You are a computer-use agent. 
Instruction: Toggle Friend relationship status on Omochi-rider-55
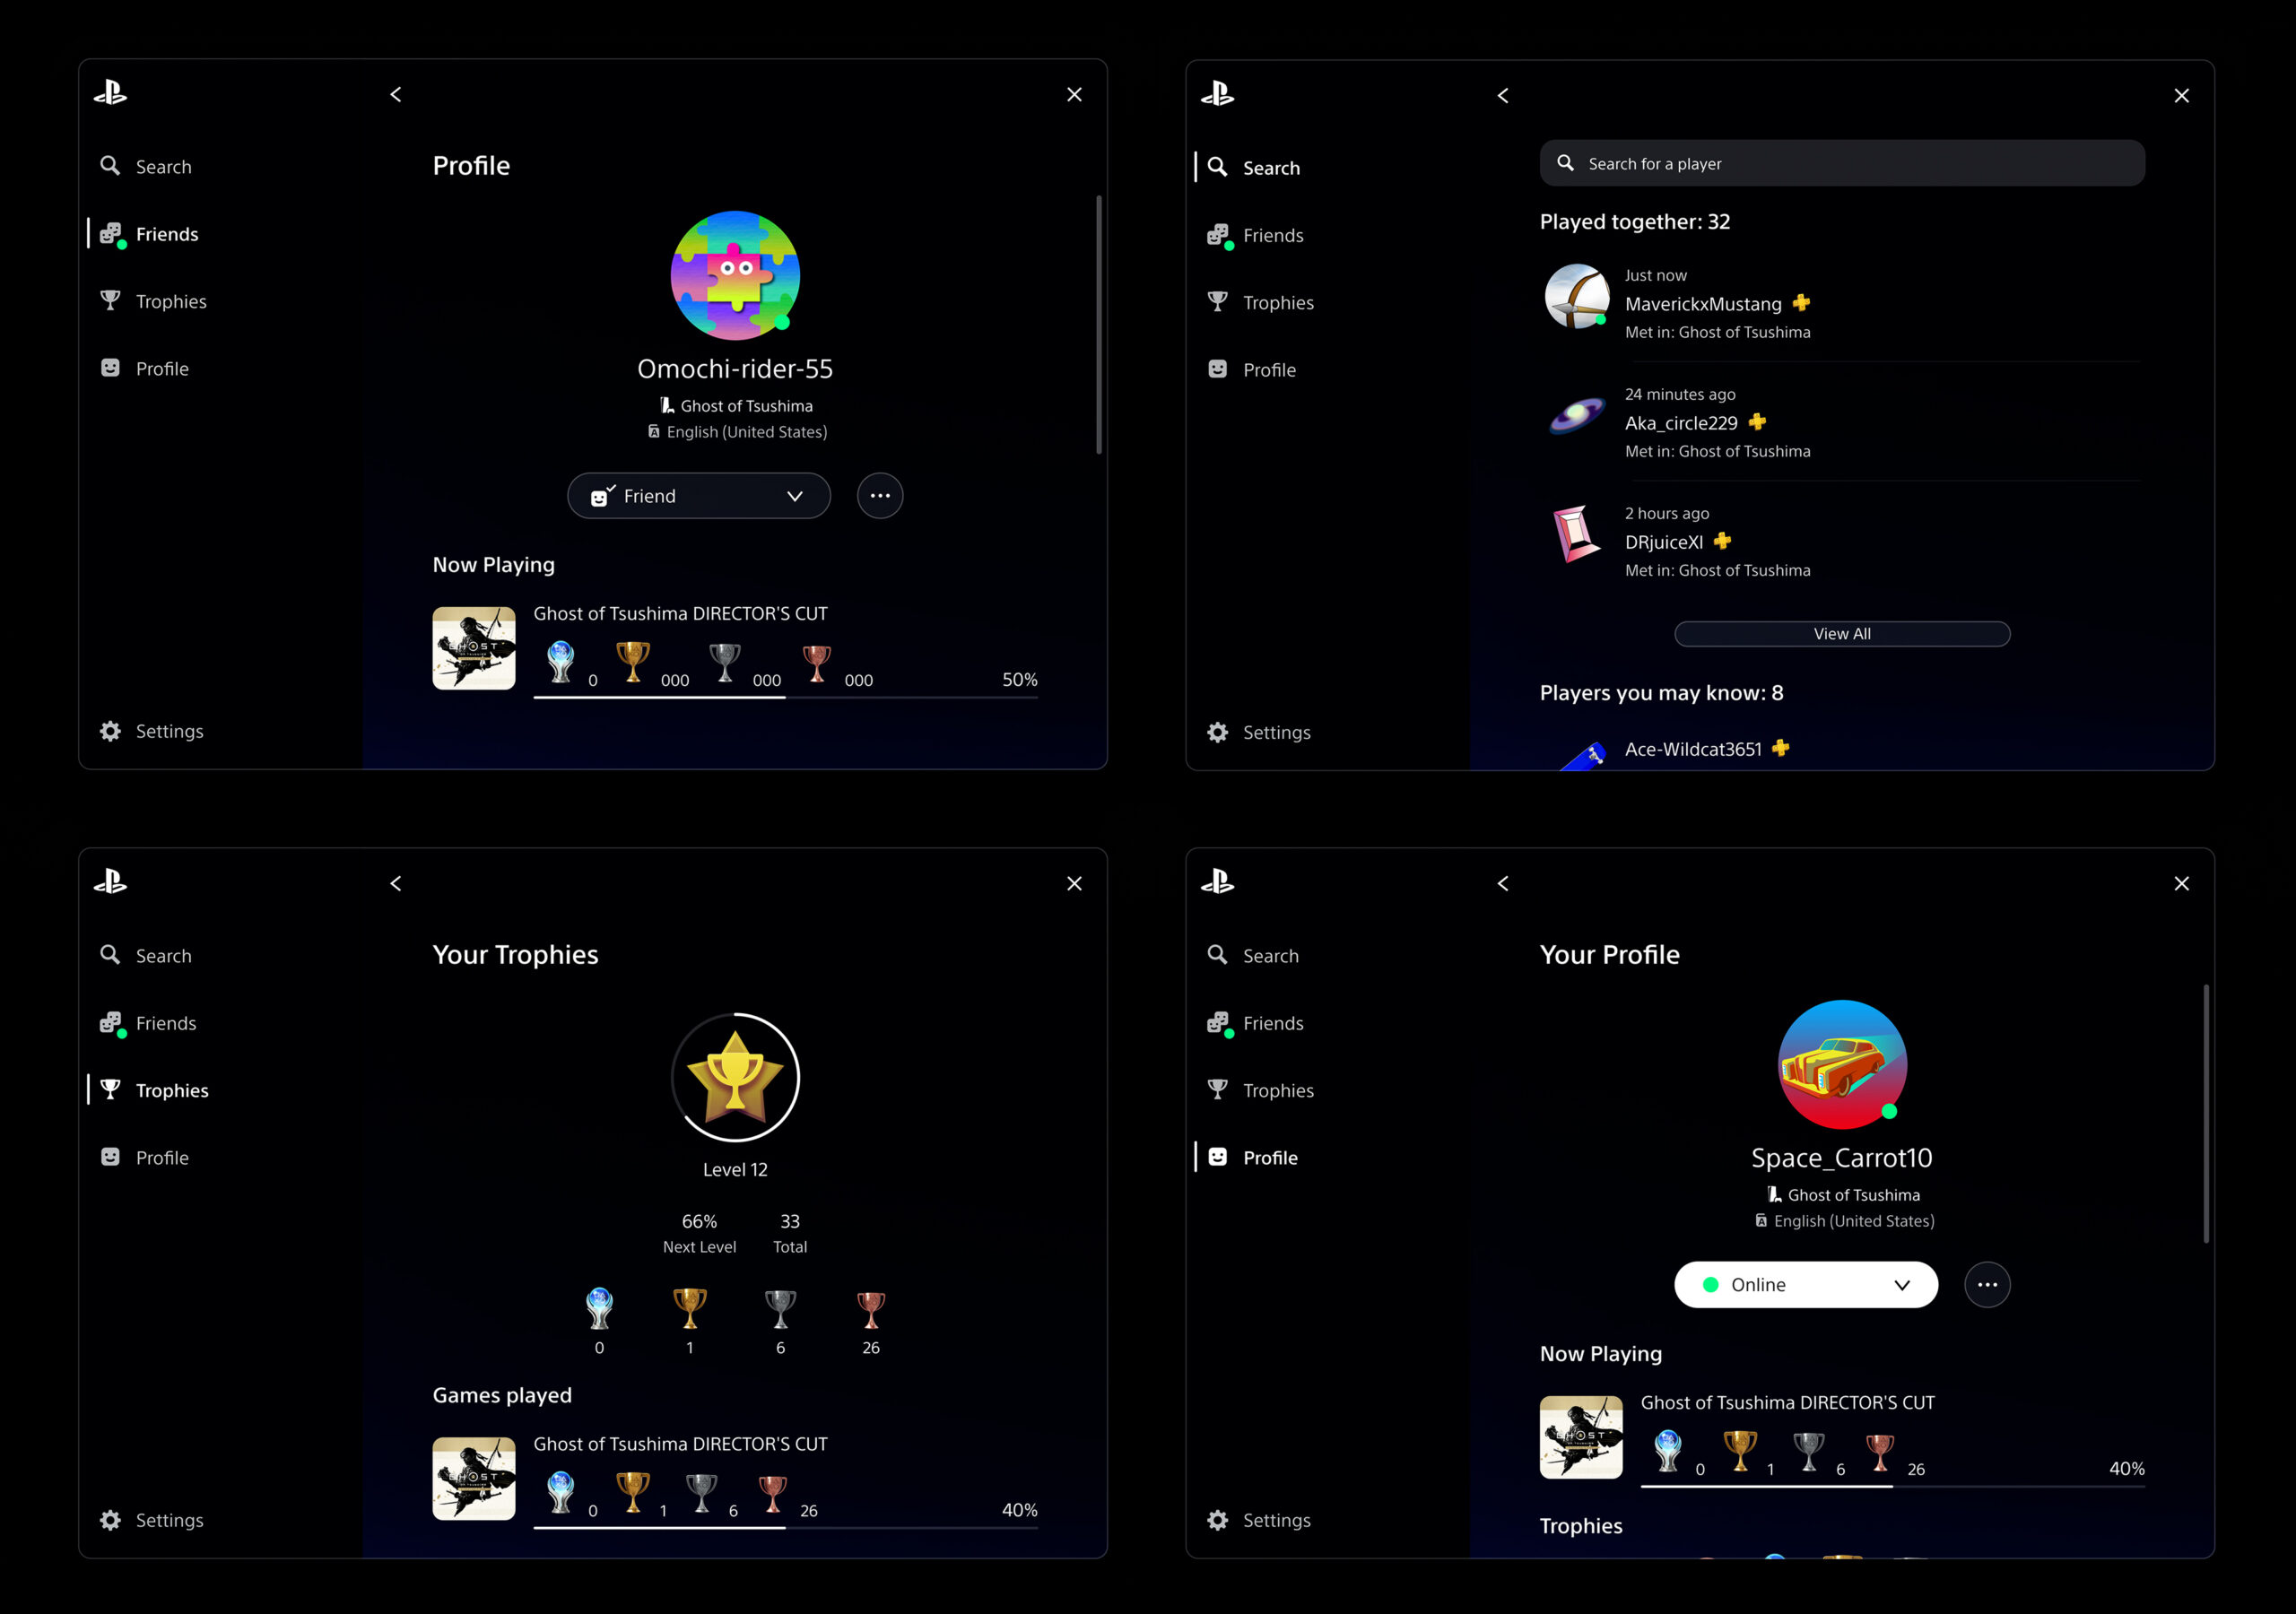click(x=689, y=496)
